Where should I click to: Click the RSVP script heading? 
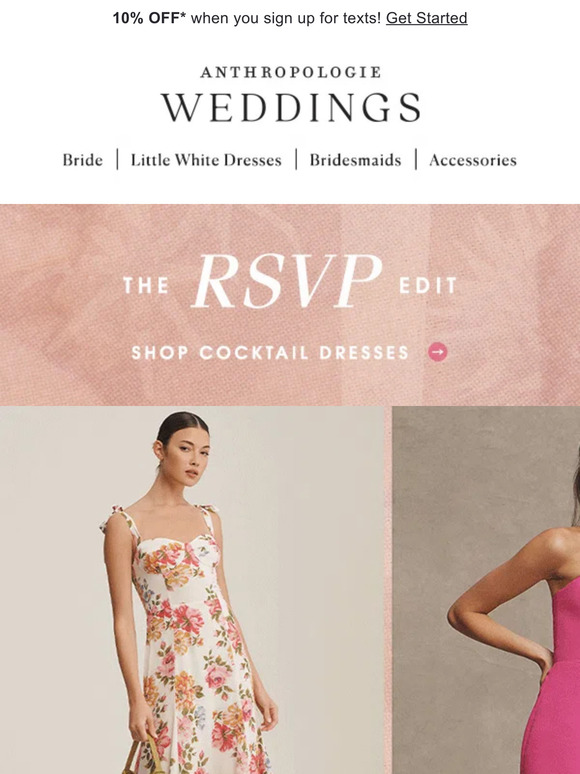[286, 281]
